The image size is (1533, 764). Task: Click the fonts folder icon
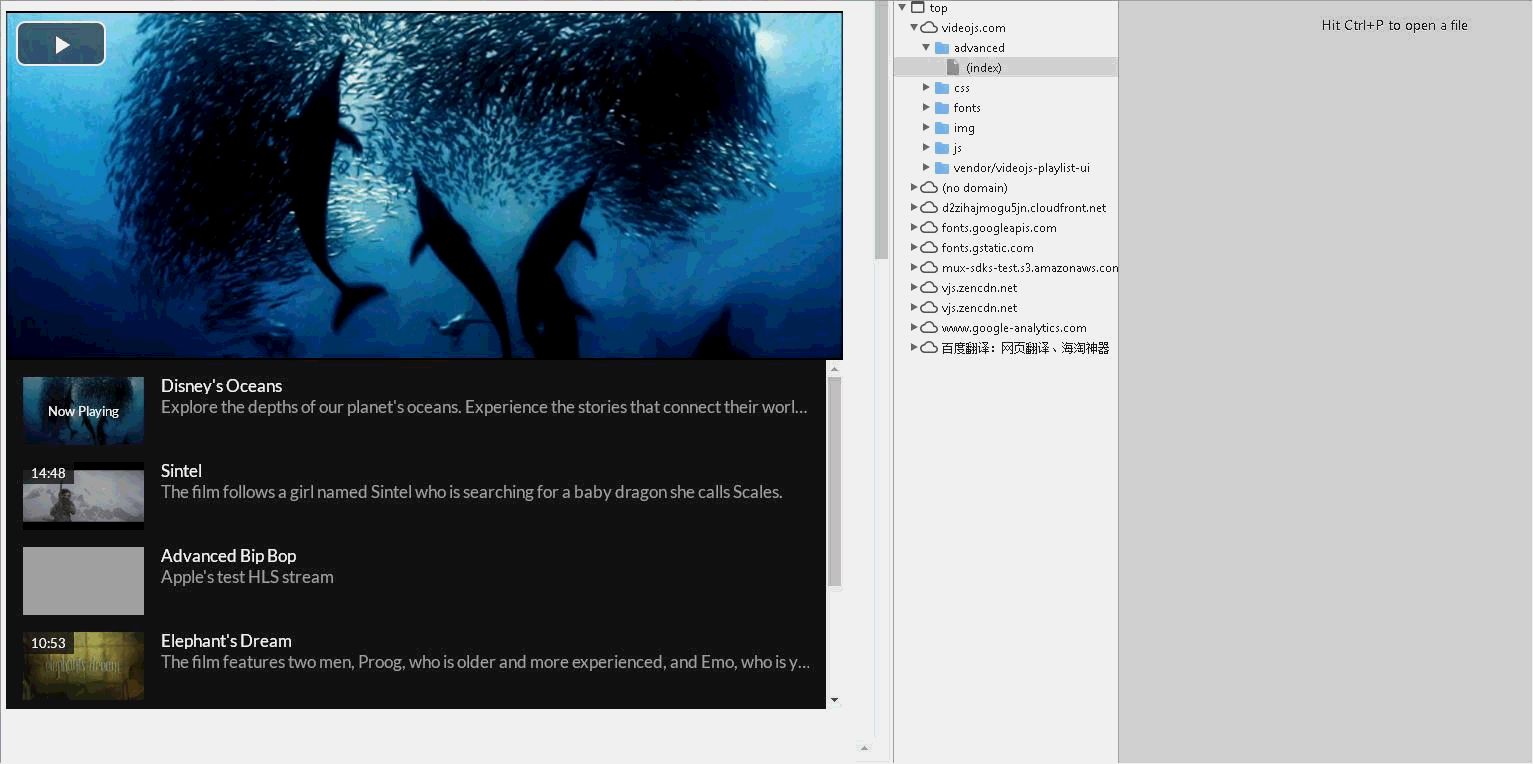click(x=942, y=108)
